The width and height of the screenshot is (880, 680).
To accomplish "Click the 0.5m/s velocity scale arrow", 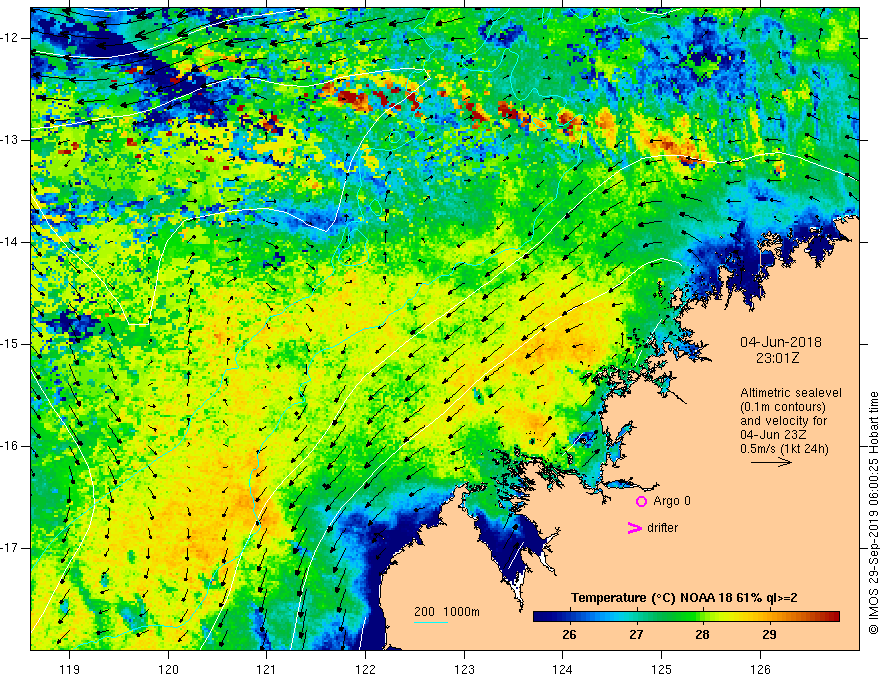I will click(771, 462).
